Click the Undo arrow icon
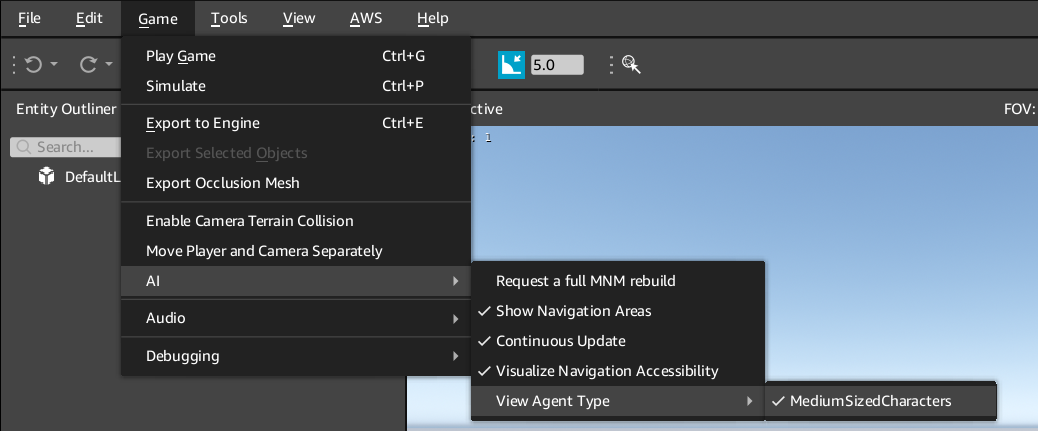The width and height of the screenshot is (1038, 431). coord(33,64)
